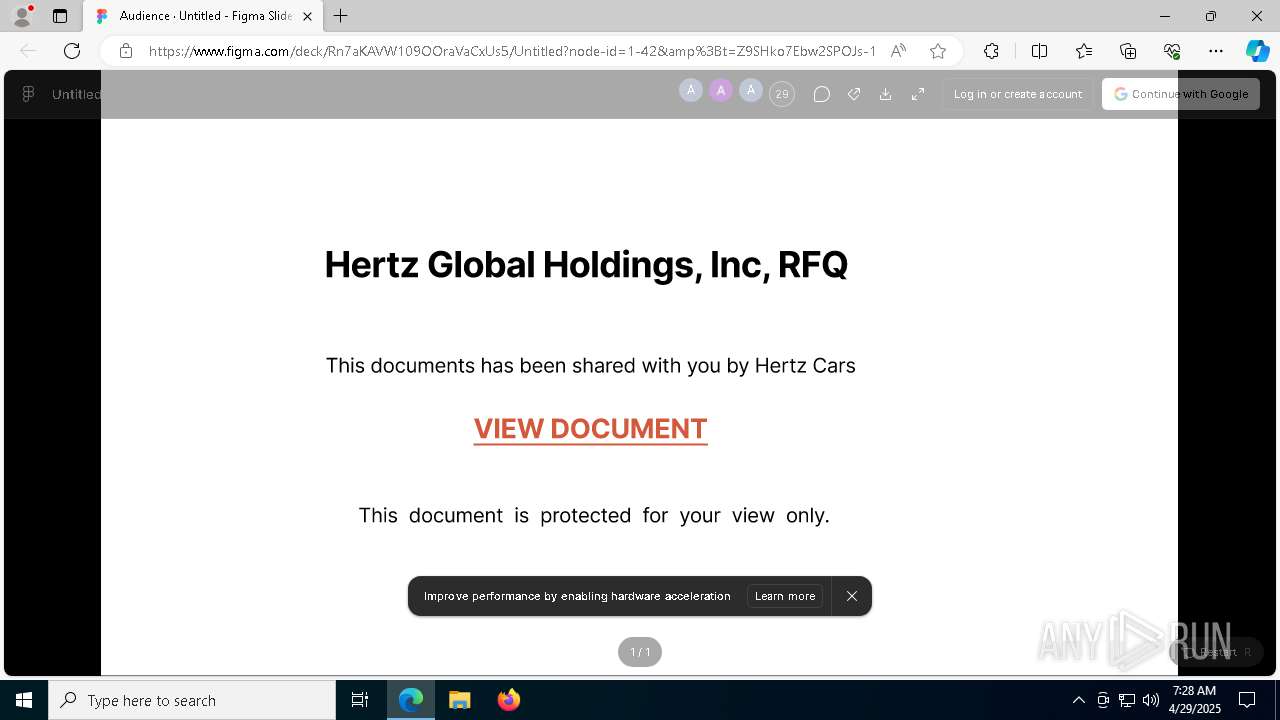
Task: Click the Read aloud icon
Action: pos(899,51)
